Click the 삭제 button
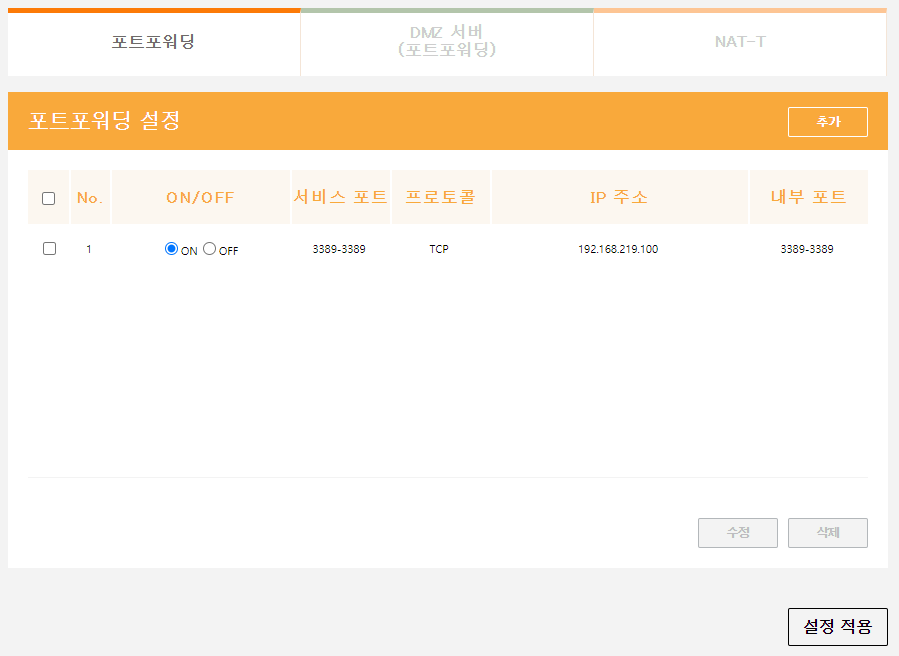The image size is (899, 656). click(828, 533)
